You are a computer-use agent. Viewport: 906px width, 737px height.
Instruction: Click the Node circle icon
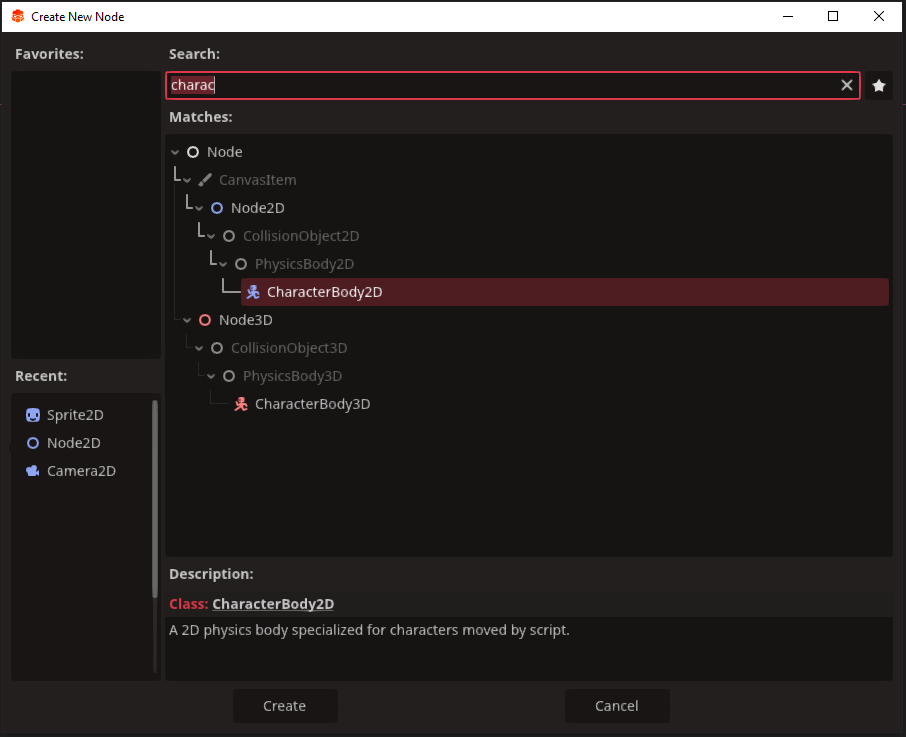(x=193, y=152)
